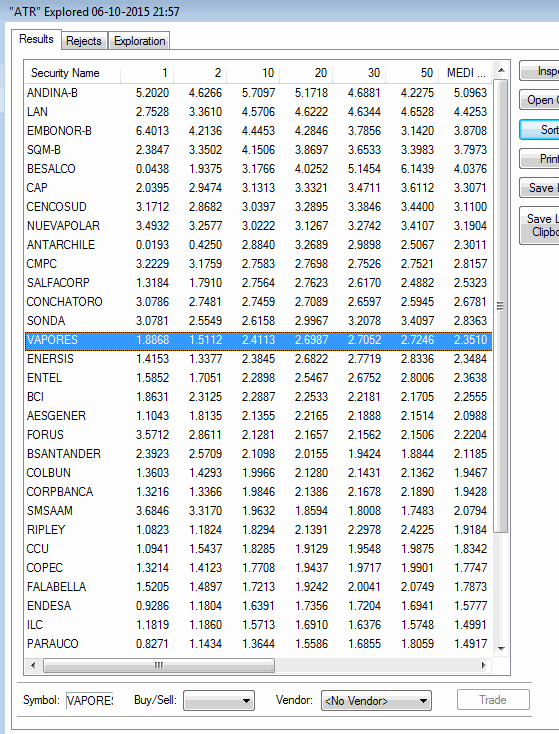Click vertical scrollbar down arrow

click(x=501, y=648)
